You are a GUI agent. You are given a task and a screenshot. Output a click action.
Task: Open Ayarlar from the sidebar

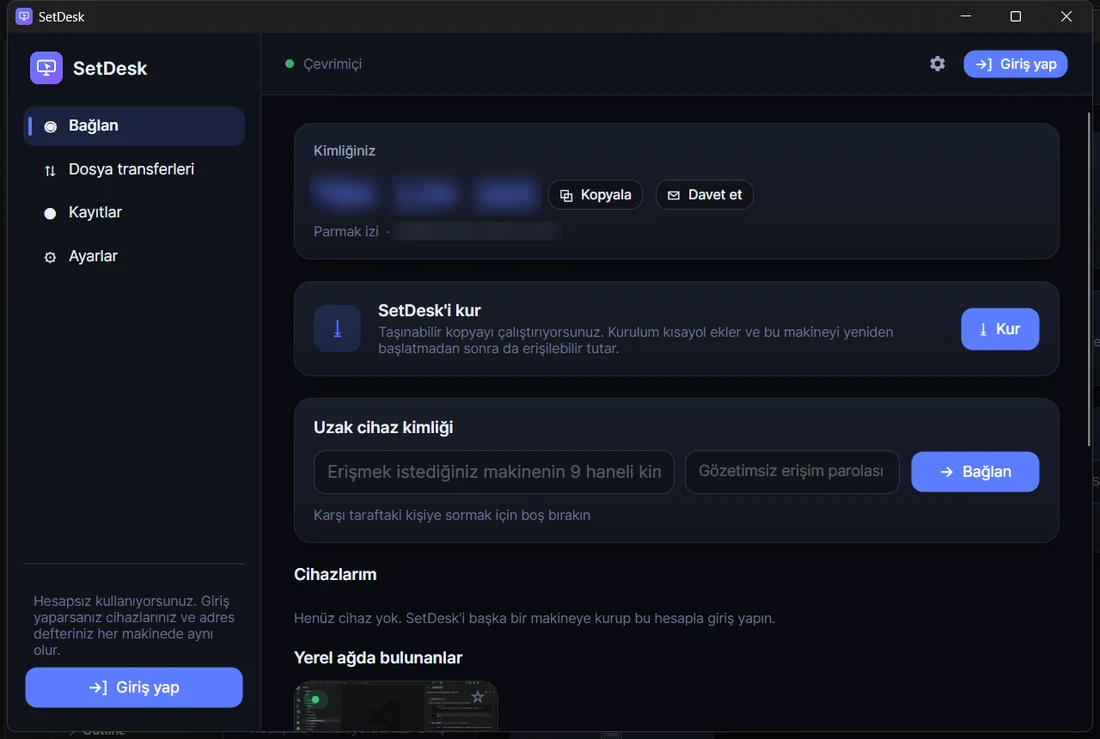(x=134, y=257)
